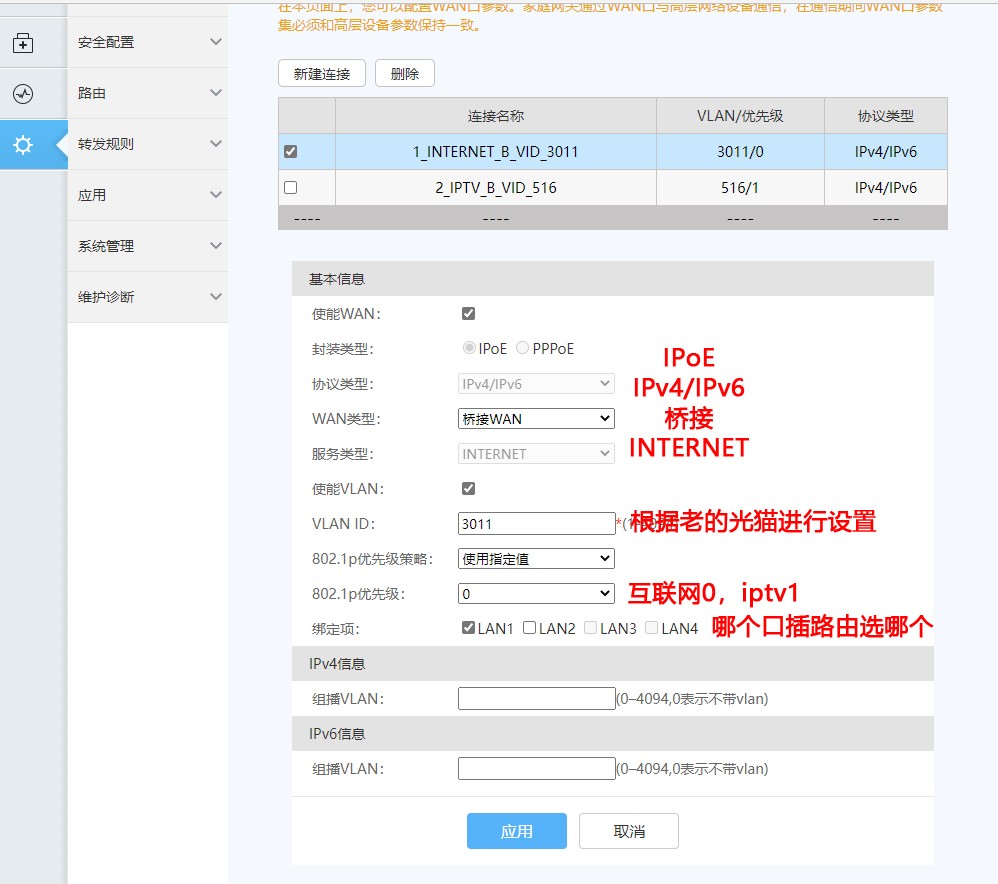The height and width of the screenshot is (884, 998).
Task: Open the WAN类型 dropdown showing 桥接WAN
Action: click(535, 418)
